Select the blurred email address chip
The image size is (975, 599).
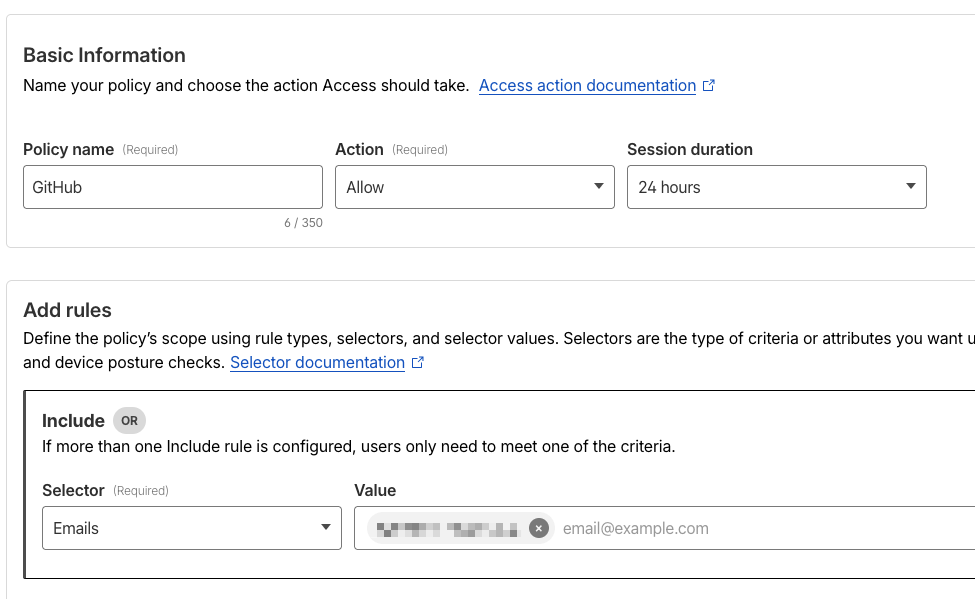(447, 529)
